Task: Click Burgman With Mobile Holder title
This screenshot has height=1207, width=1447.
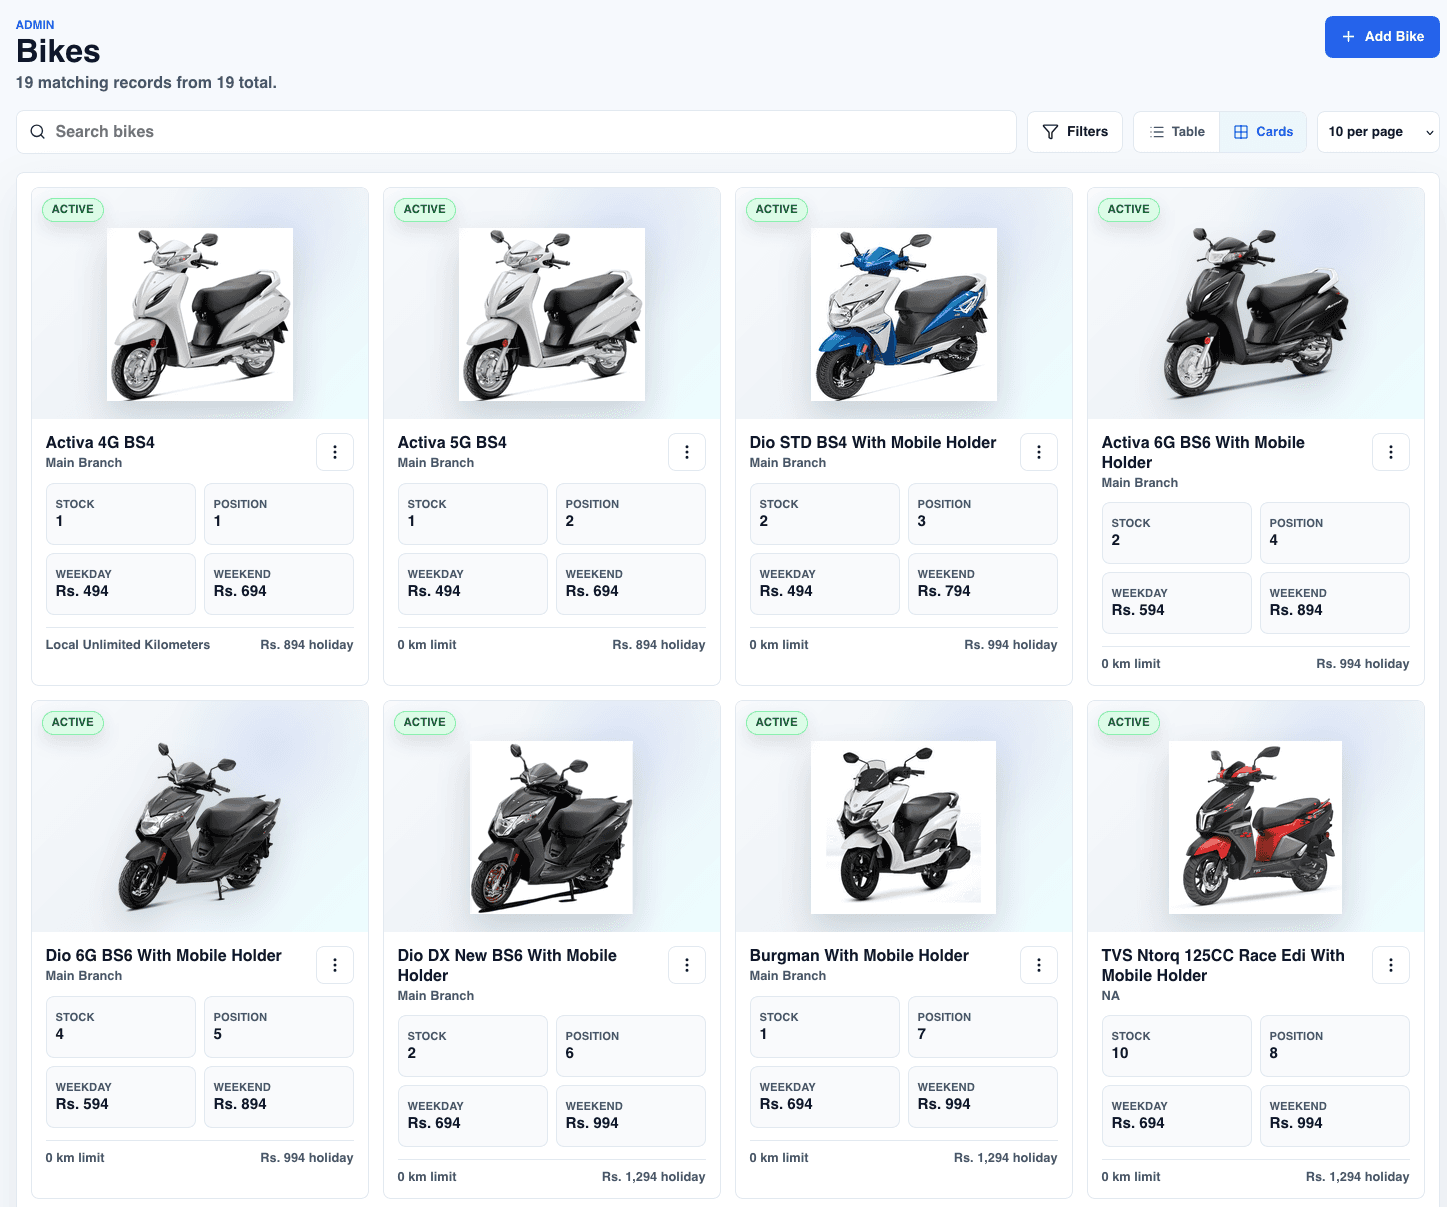Action: [859, 956]
